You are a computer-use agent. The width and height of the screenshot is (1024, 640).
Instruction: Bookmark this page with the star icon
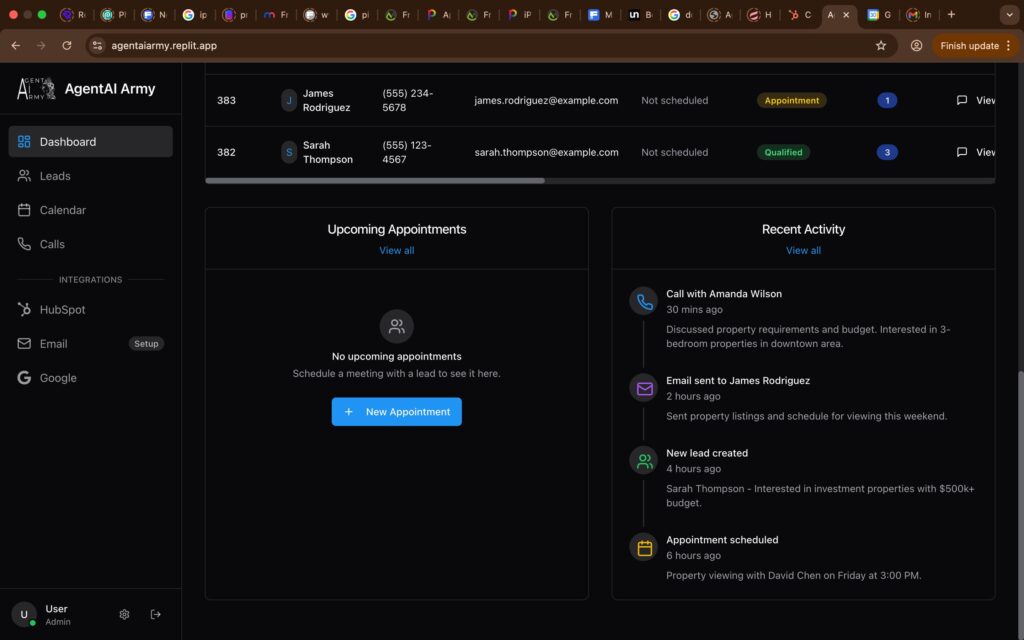pos(881,45)
